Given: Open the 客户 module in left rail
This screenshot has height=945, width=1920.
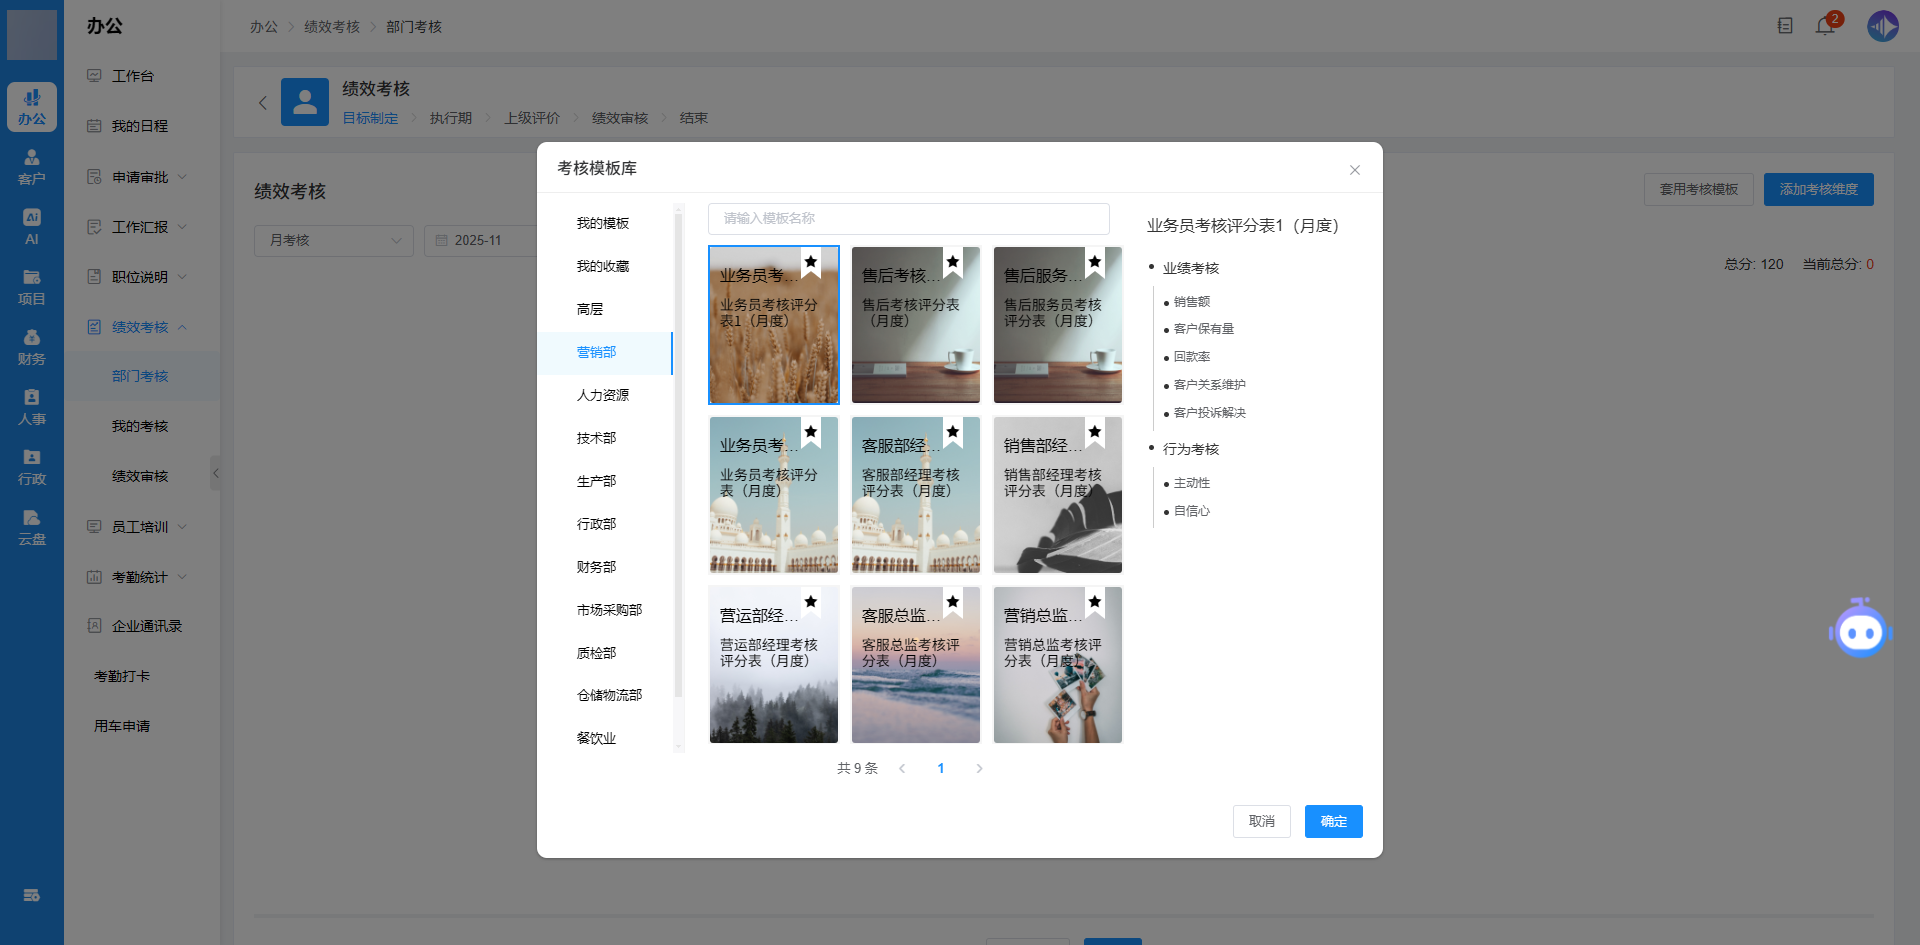Looking at the screenshot, I should (32, 167).
